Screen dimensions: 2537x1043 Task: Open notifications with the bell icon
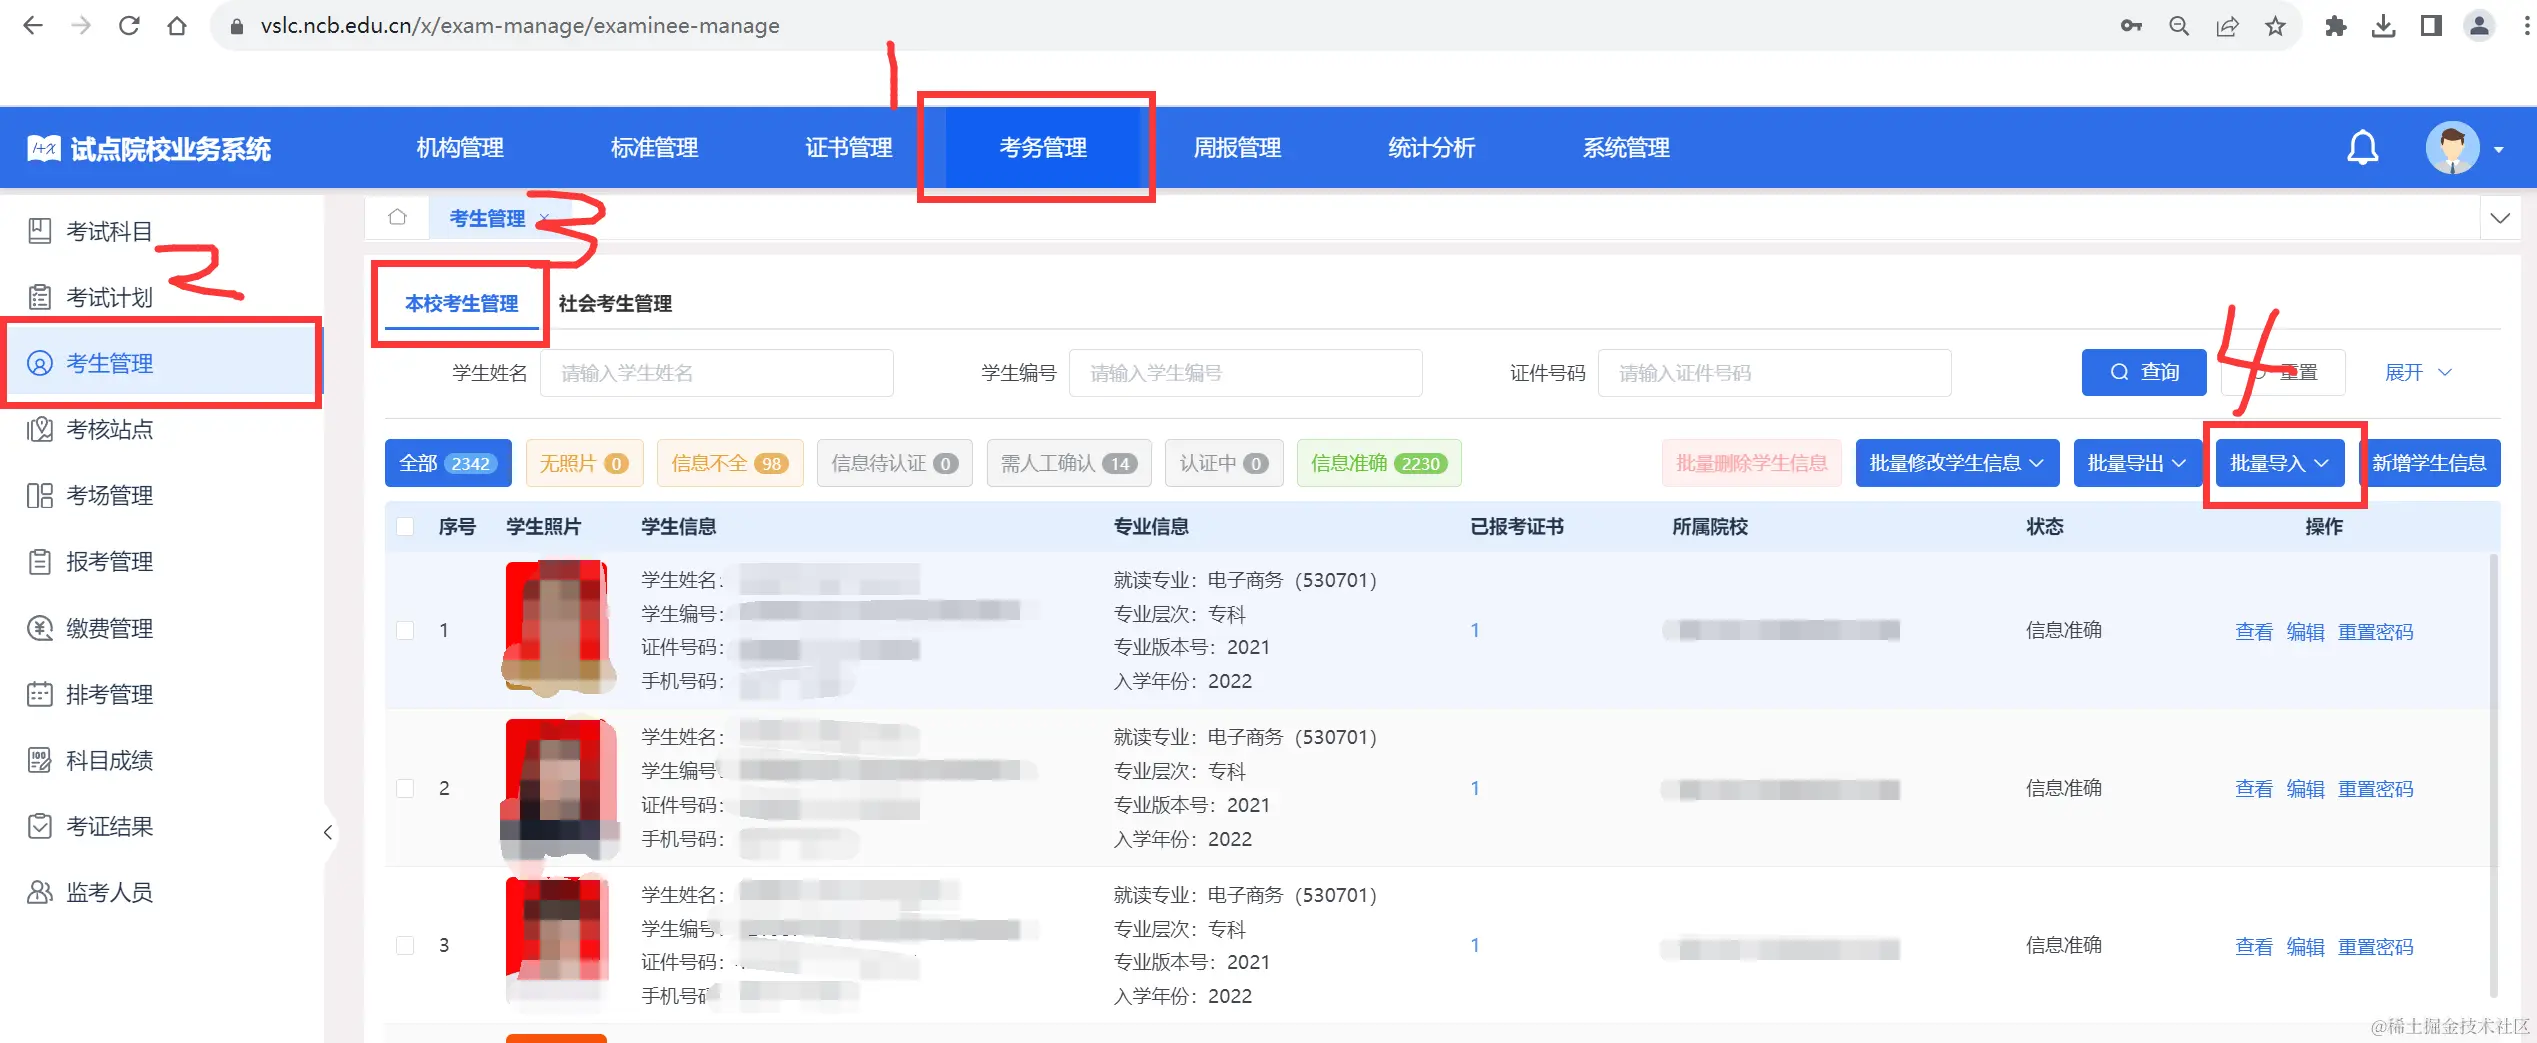(2362, 148)
